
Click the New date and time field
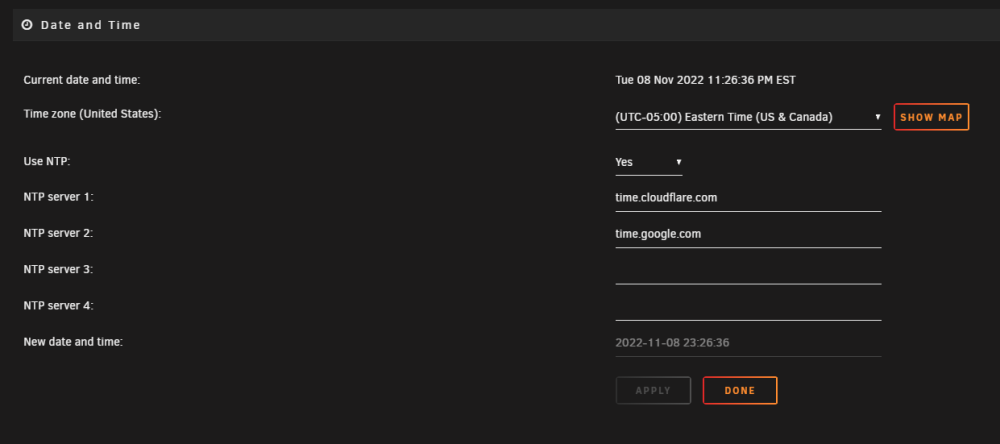coord(748,343)
